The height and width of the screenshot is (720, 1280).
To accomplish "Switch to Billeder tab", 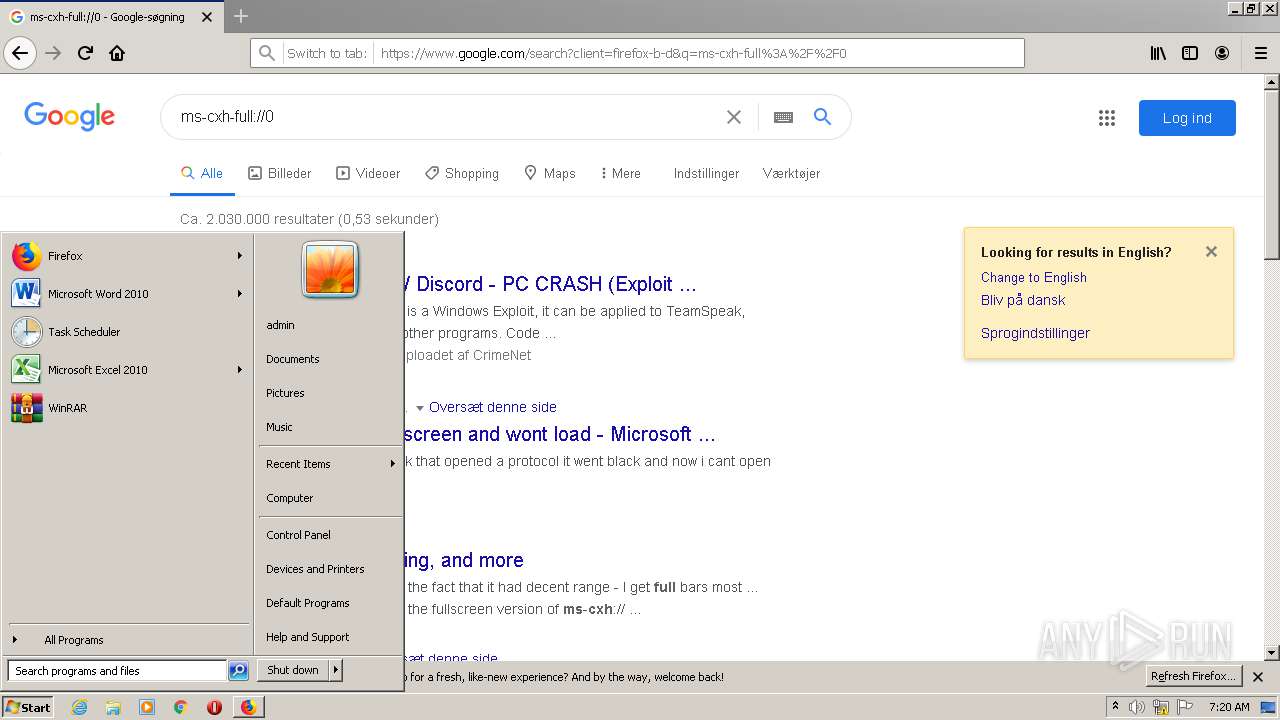I will click(x=280, y=173).
